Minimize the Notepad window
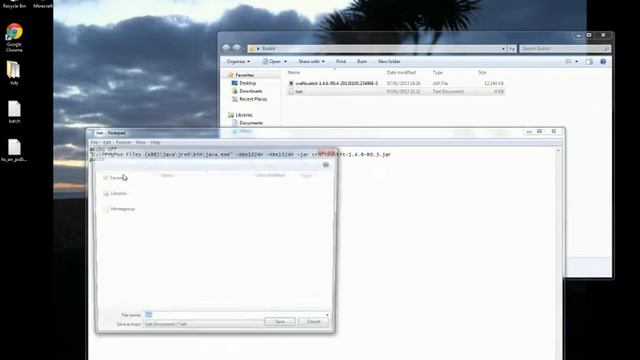The height and width of the screenshot is (360, 640). [529, 131]
